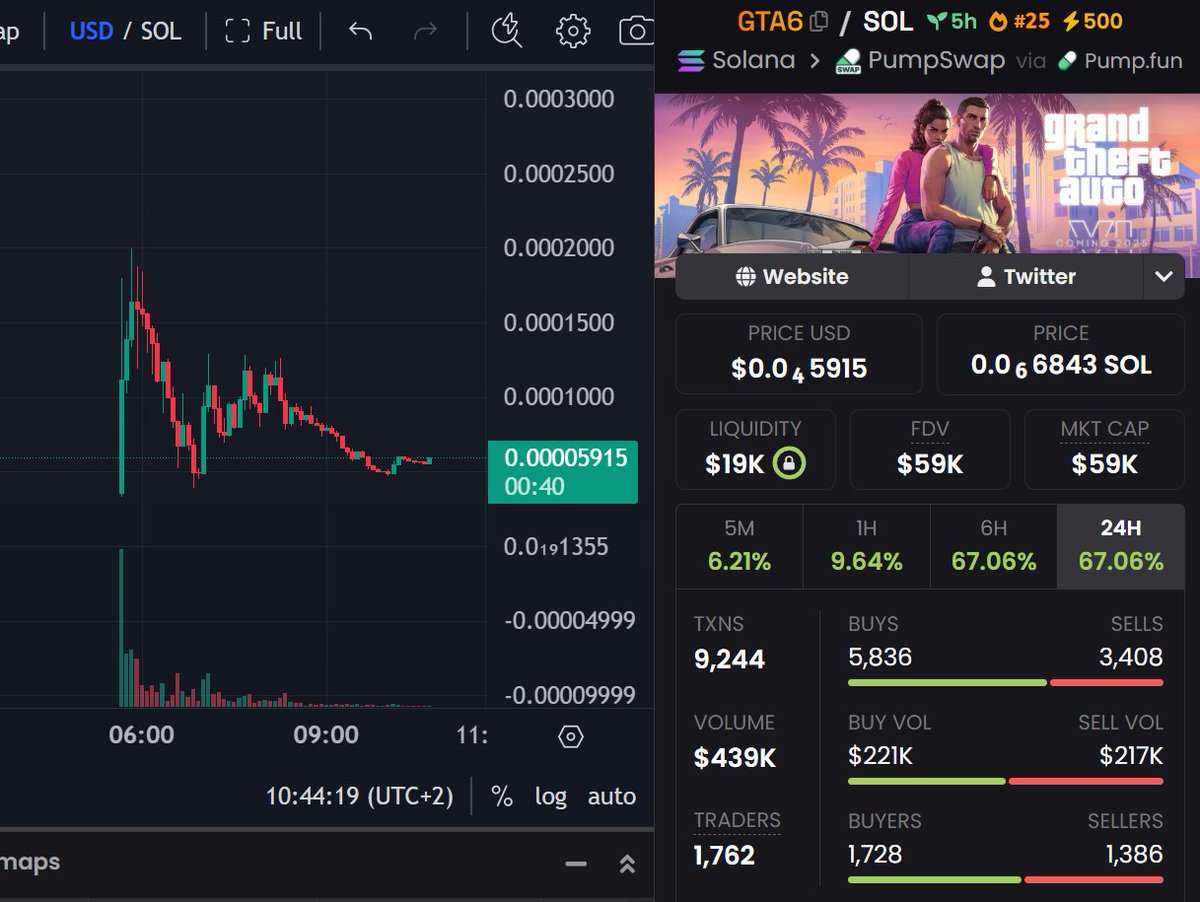The height and width of the screenshot is (902, 1200).
Task: Select the 1H timeframe tab
Action: coord(866,546)
